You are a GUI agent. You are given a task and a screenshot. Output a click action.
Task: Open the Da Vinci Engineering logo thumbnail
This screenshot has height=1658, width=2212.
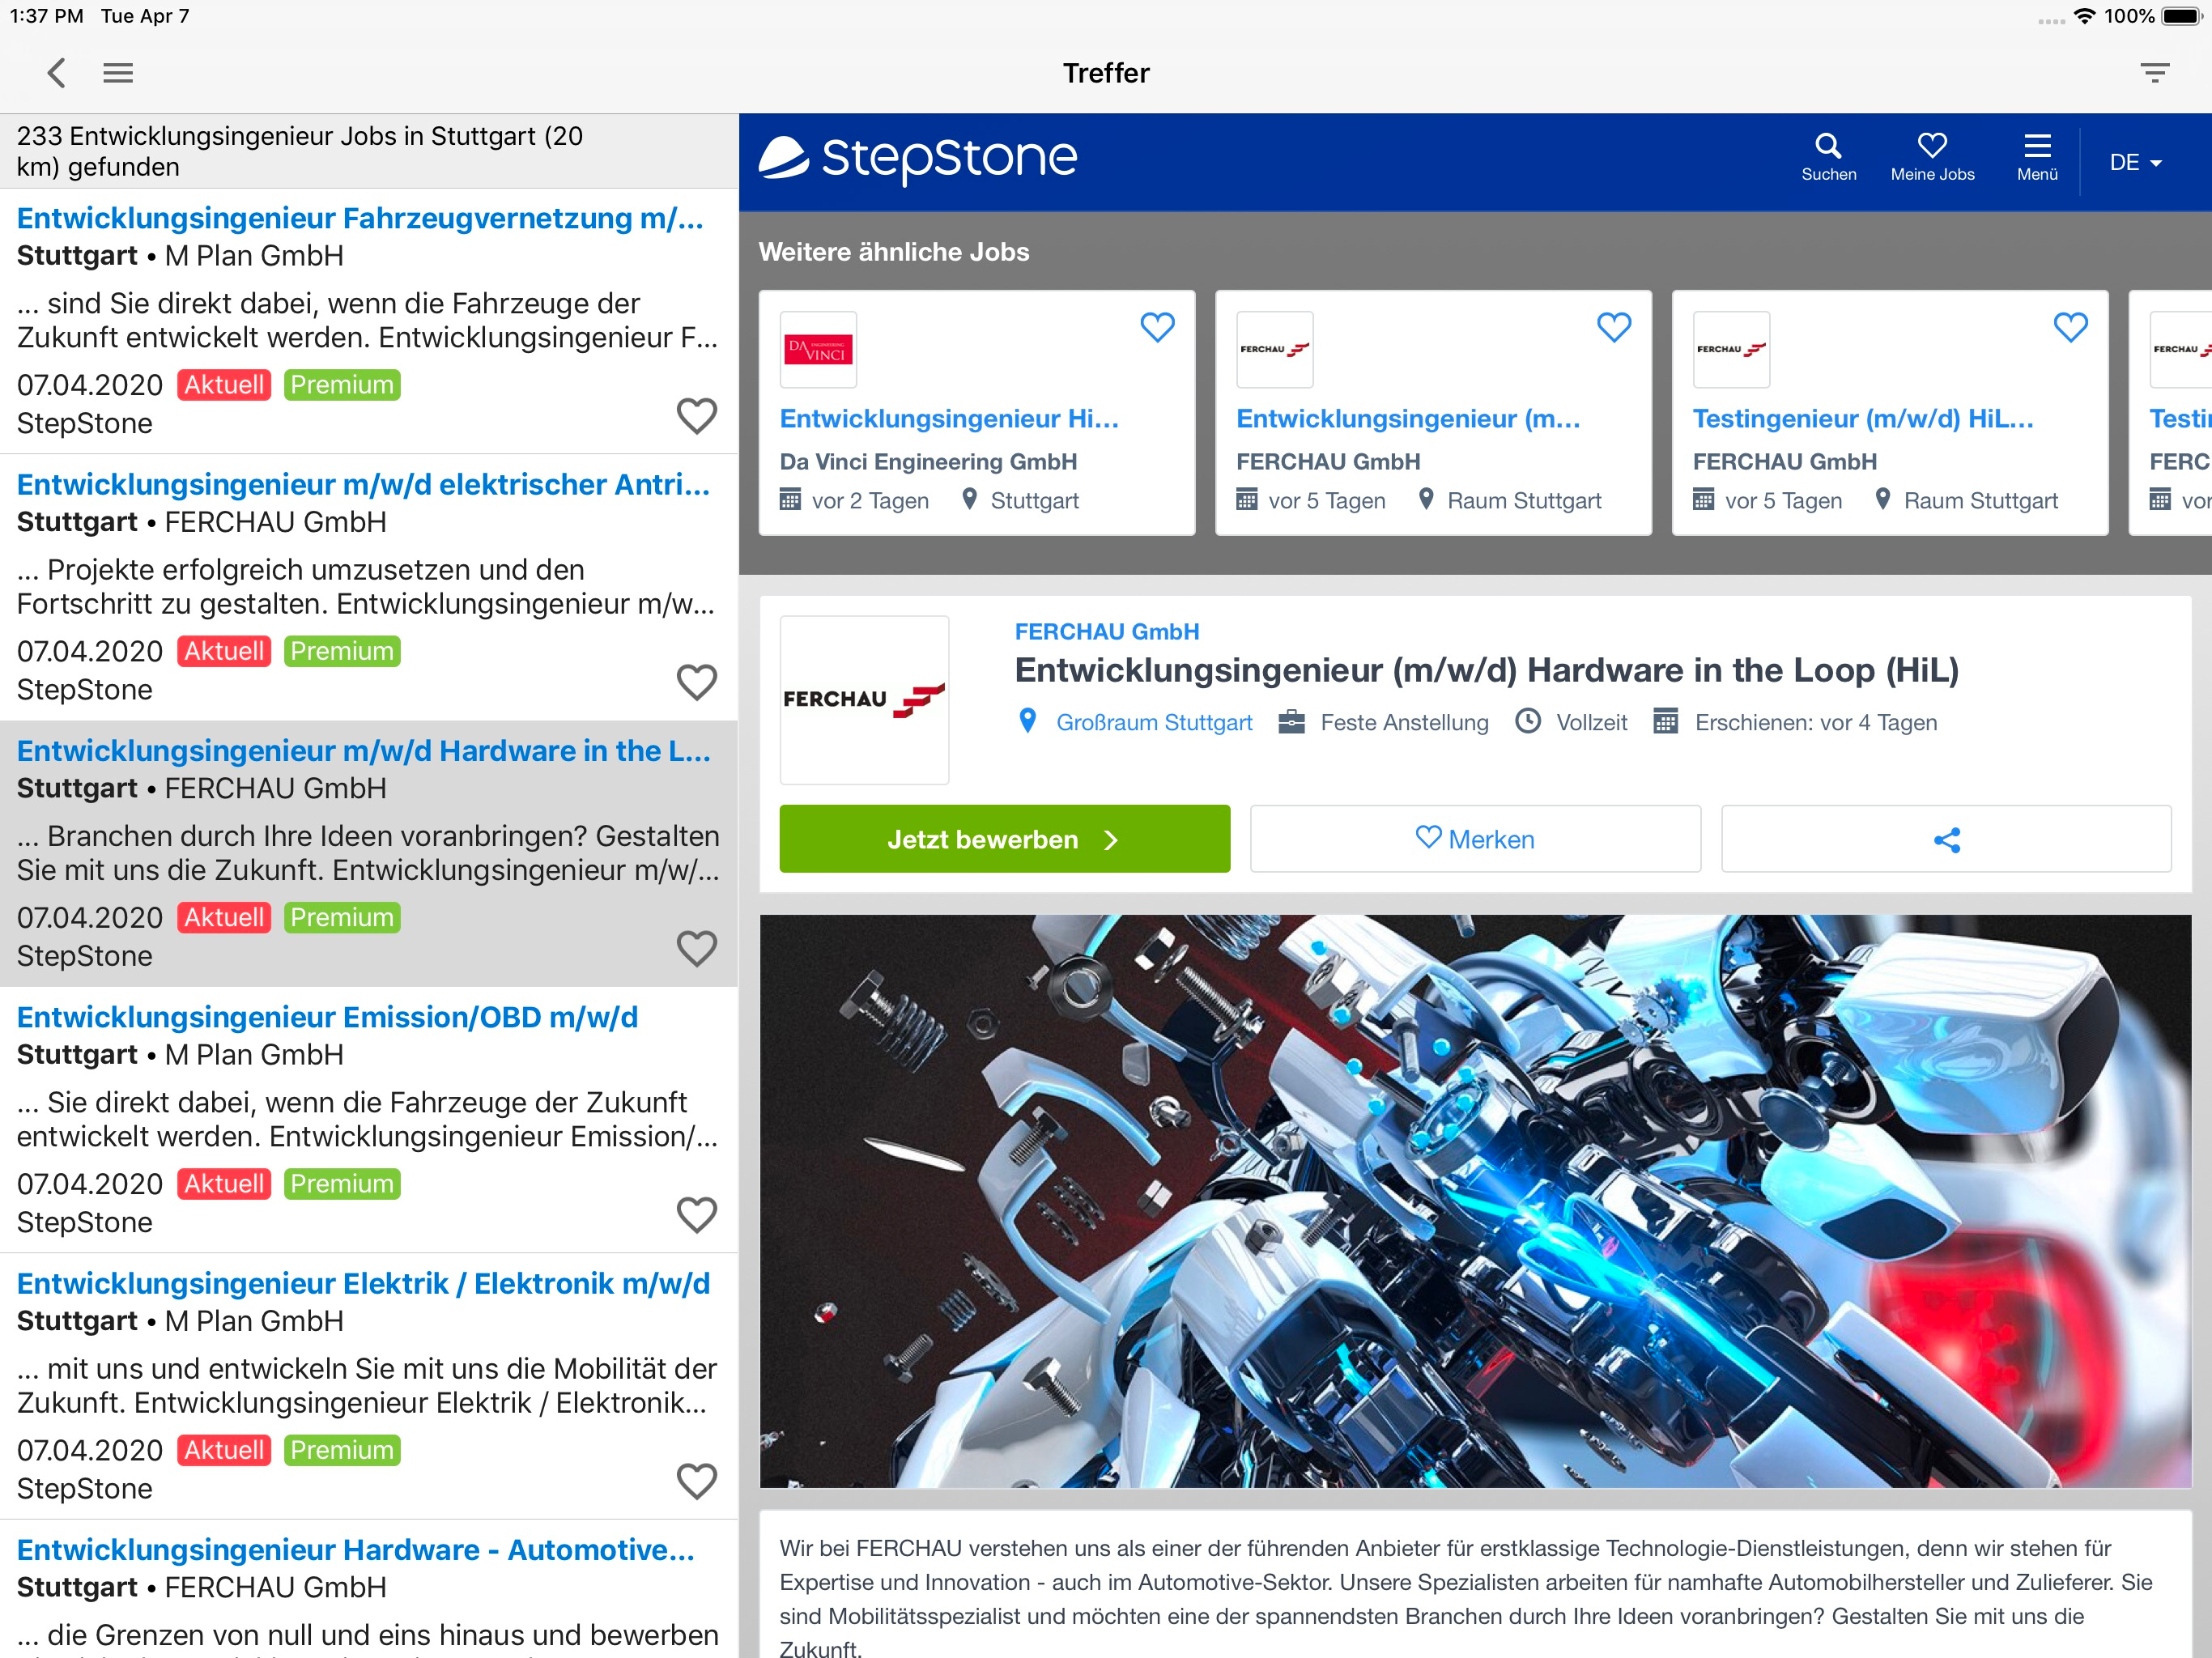point(818,350)
